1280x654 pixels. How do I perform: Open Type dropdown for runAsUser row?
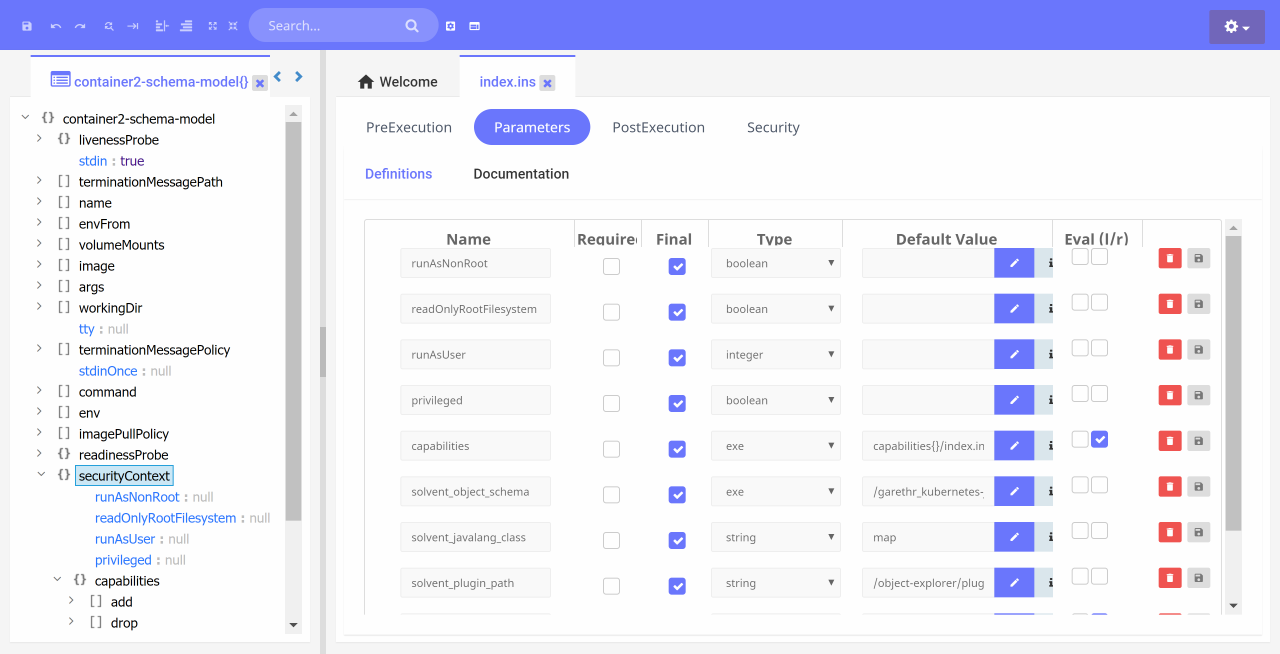pos(775,355)
